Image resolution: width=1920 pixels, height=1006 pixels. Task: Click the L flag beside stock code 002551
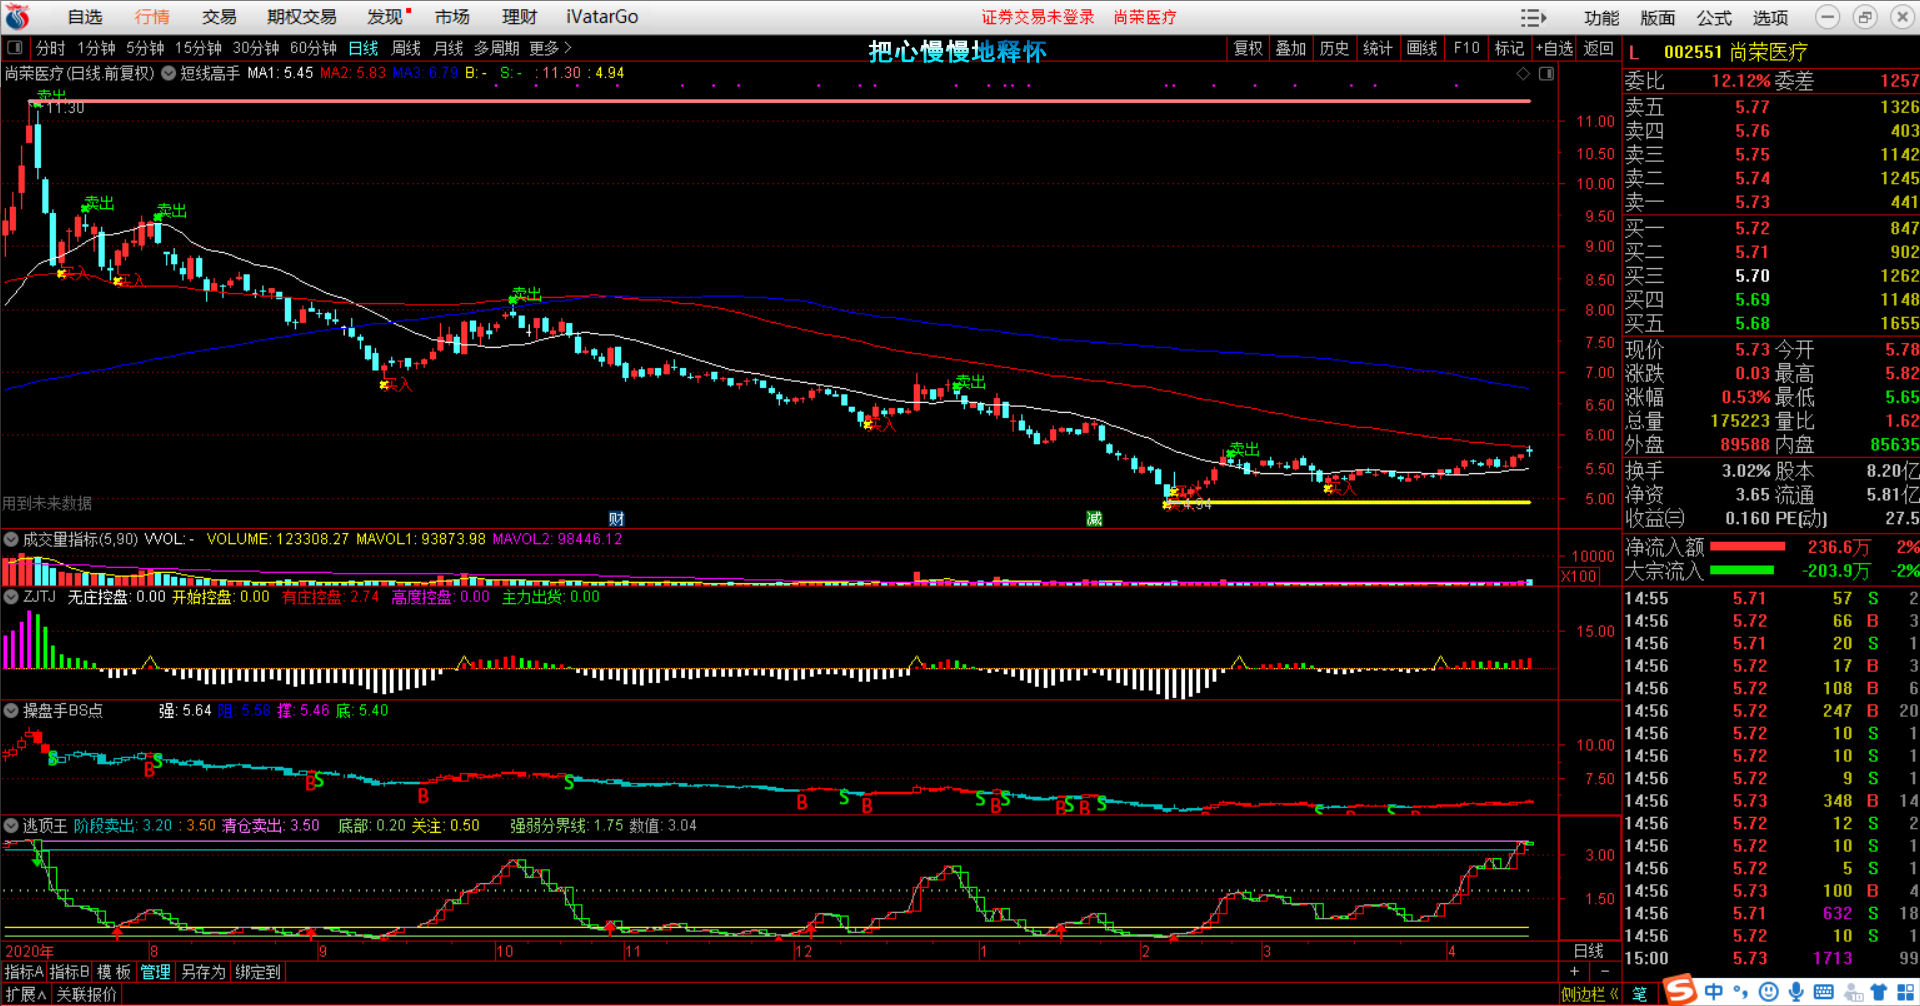tap(1634, 52)
